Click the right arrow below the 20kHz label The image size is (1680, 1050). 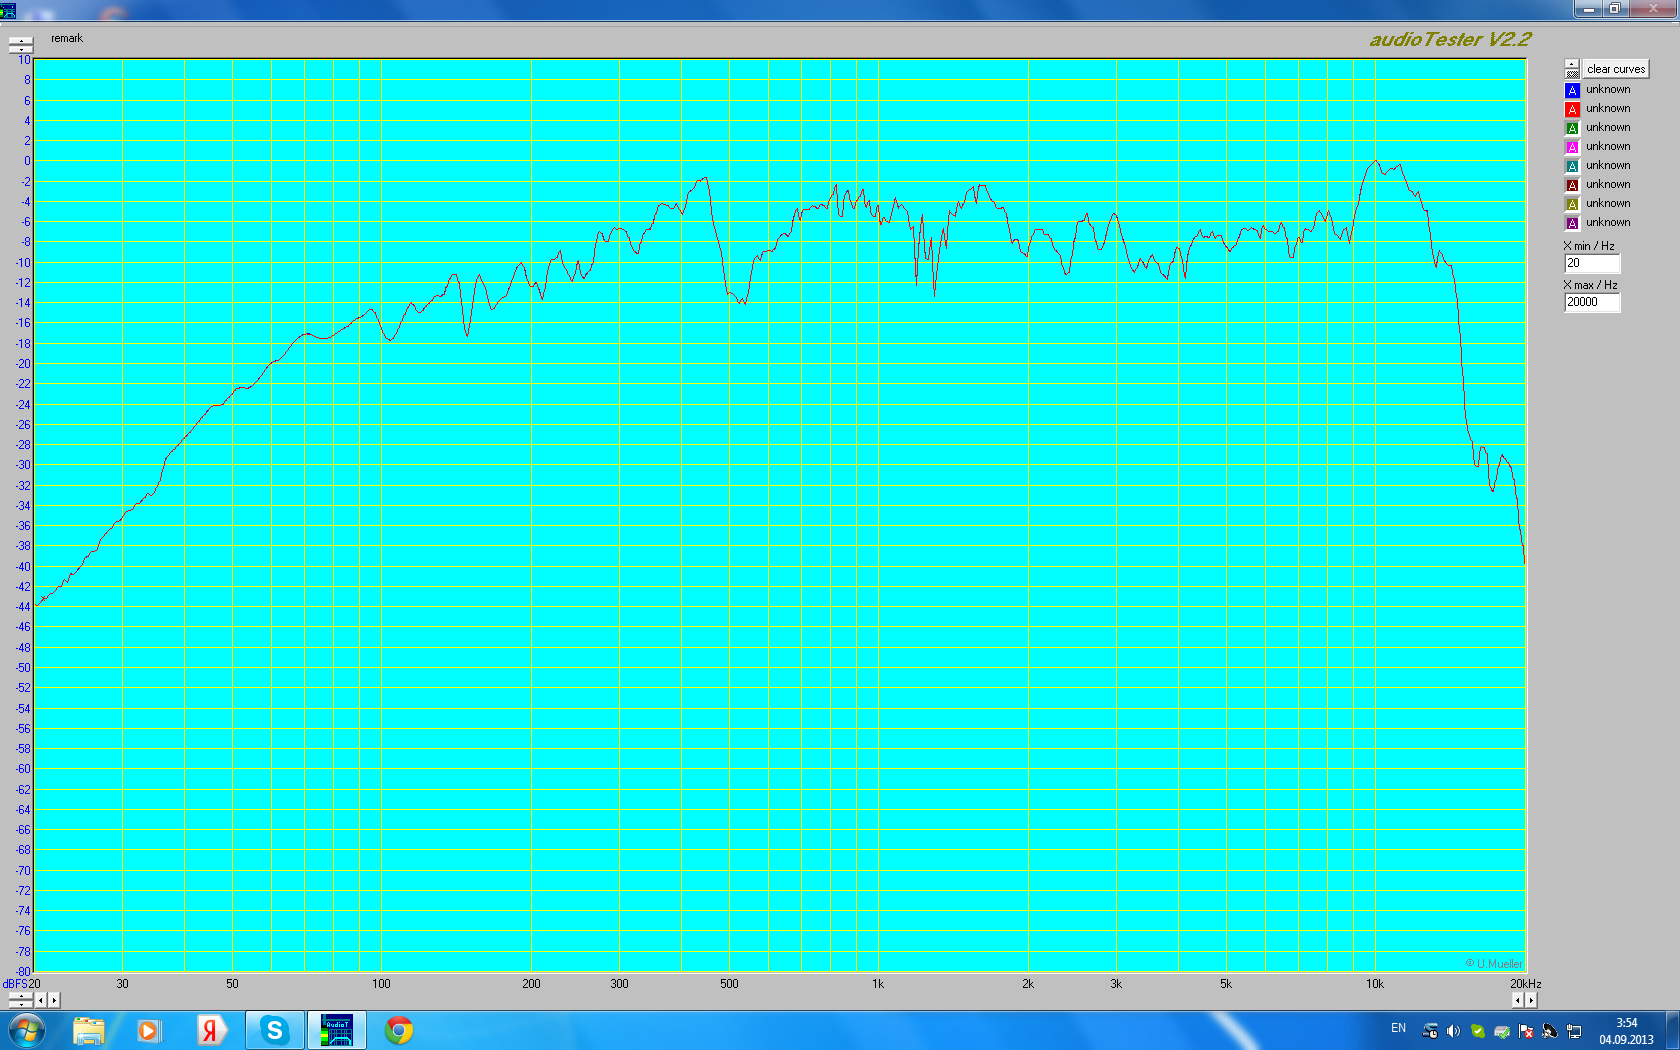click(1530, 1000)
